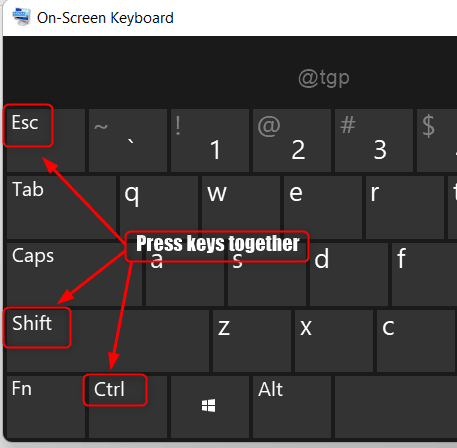Tap the letter q key
457x448 pixels.
pyautogui.click(x=159, y=207)
